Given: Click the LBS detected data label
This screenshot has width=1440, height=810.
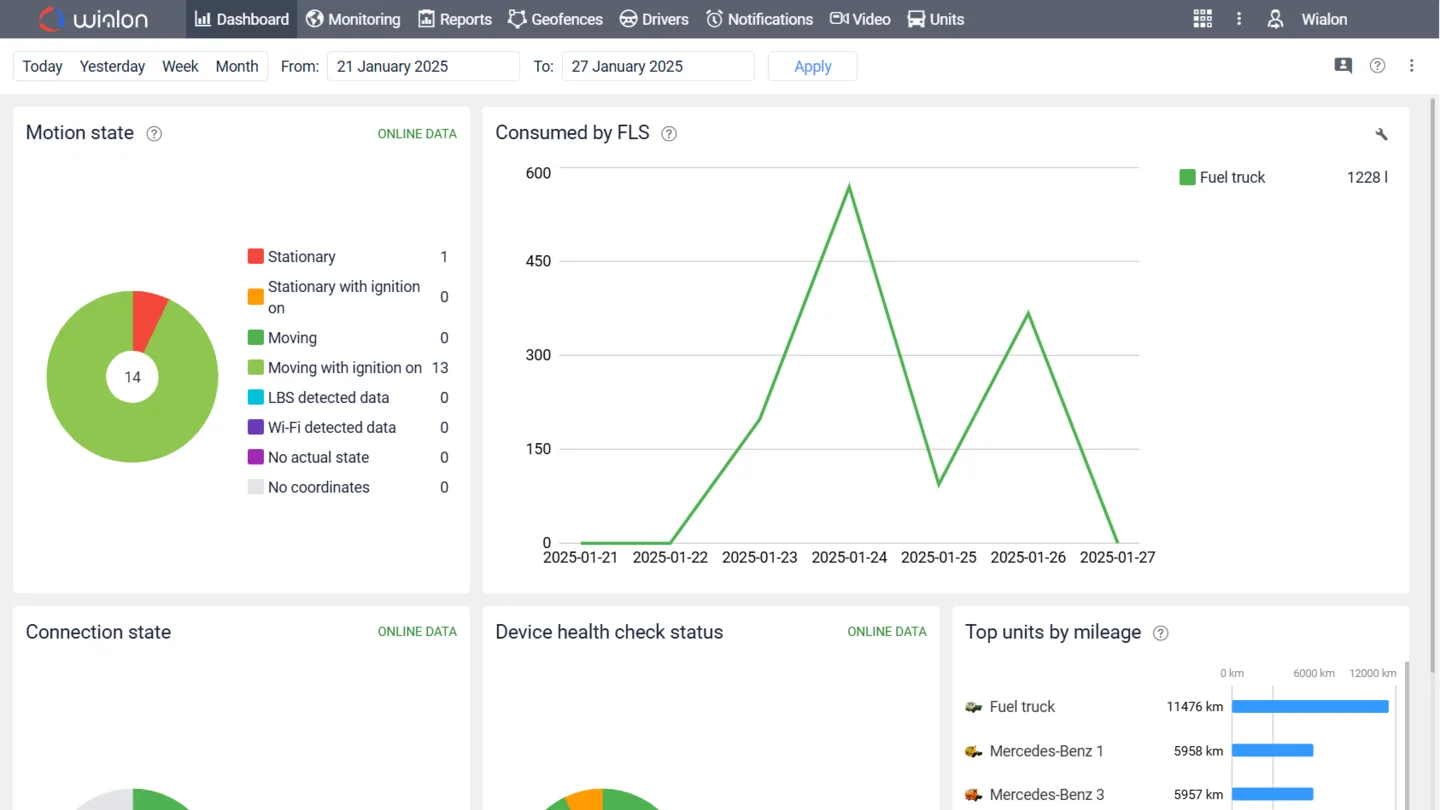Looking at the screenshot, I should point(328,398).
